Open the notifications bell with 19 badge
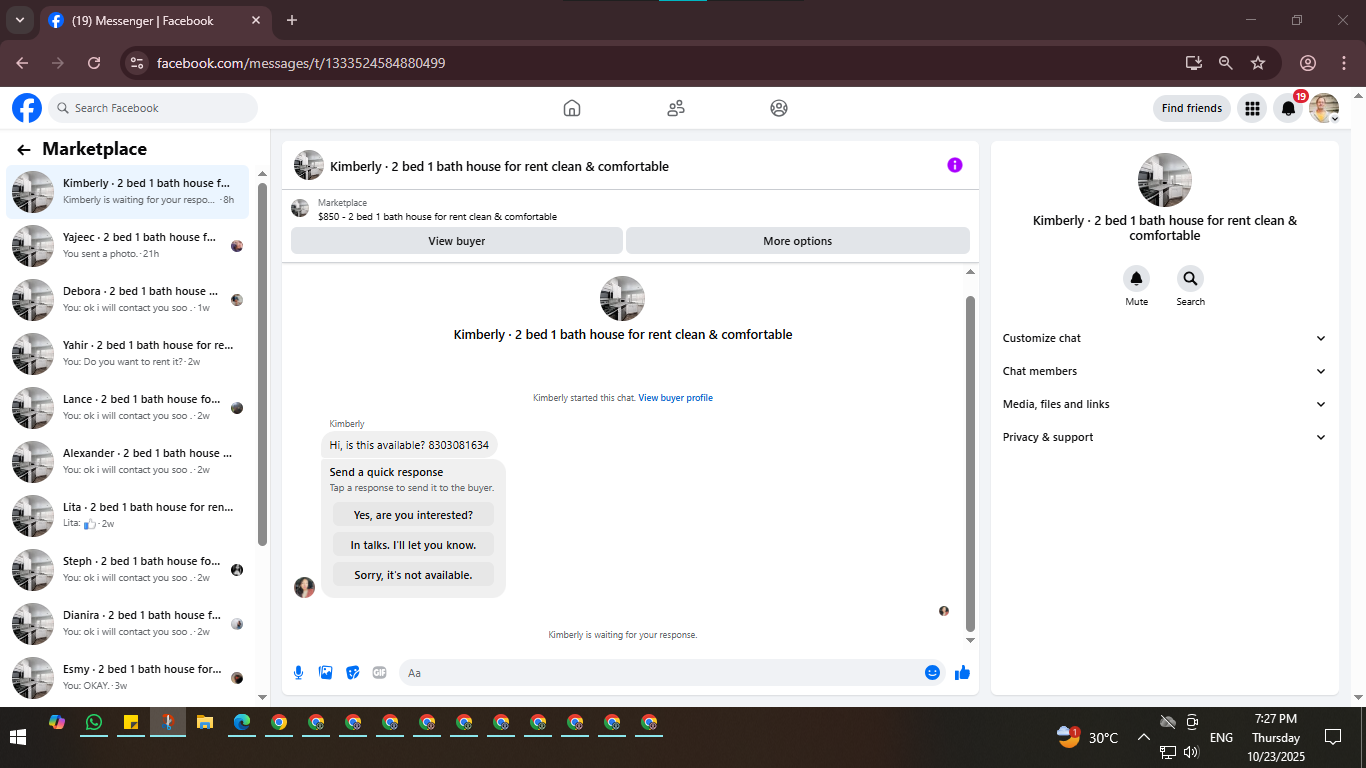The image size is (1366, 768). pyautogui.click(x=1289, y=108)
